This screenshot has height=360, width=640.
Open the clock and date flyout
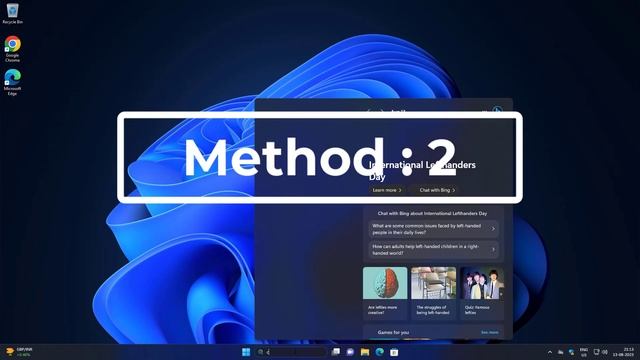coord(623,352)
